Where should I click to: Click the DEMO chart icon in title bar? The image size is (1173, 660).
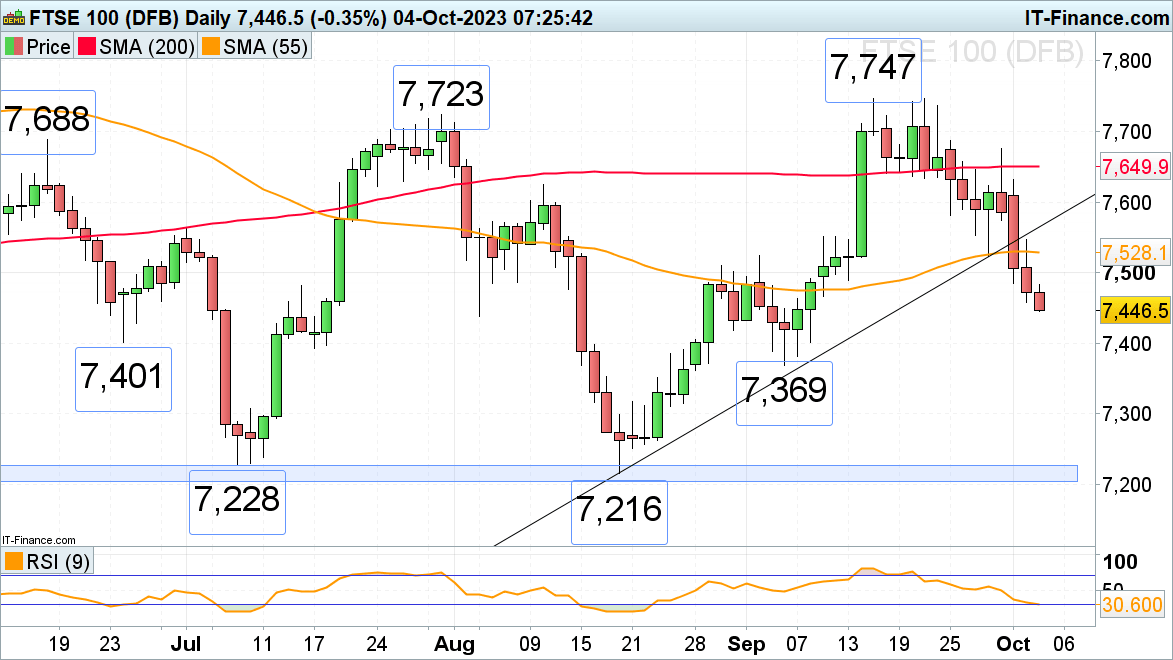(13, 17)
